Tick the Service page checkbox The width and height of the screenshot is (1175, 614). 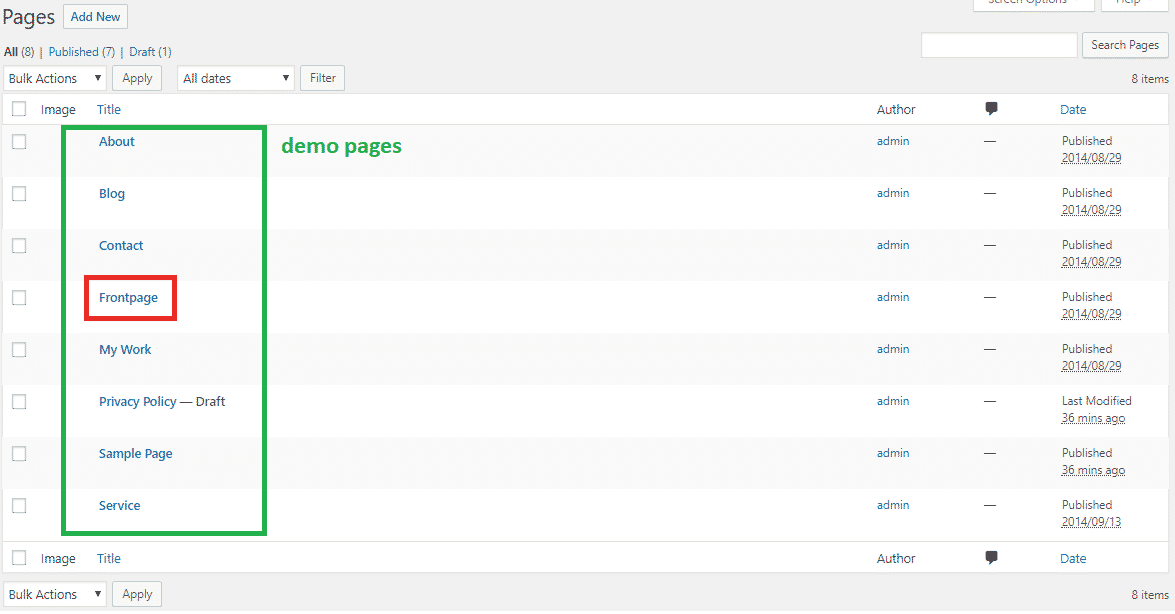click(x=19, y=505)
